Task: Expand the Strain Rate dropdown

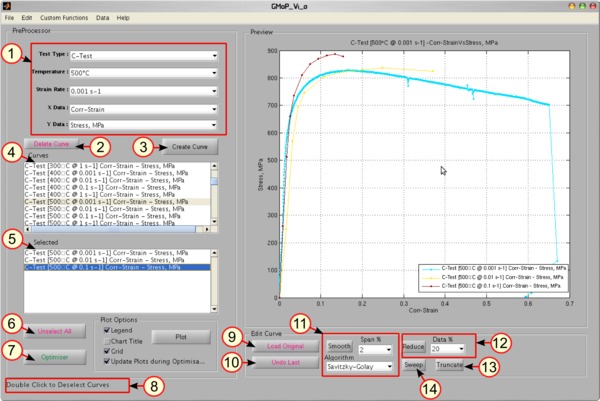Action: [143, 91]
